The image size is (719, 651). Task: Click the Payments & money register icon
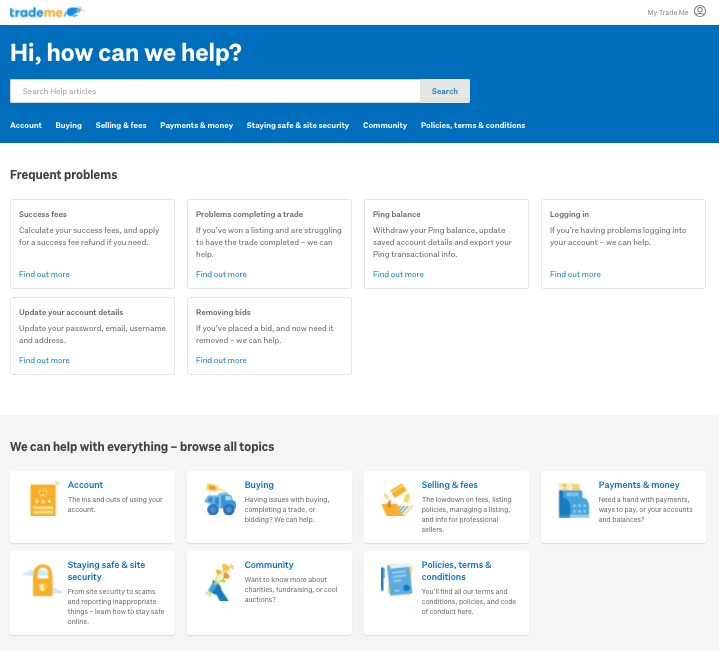click(573, 500)
